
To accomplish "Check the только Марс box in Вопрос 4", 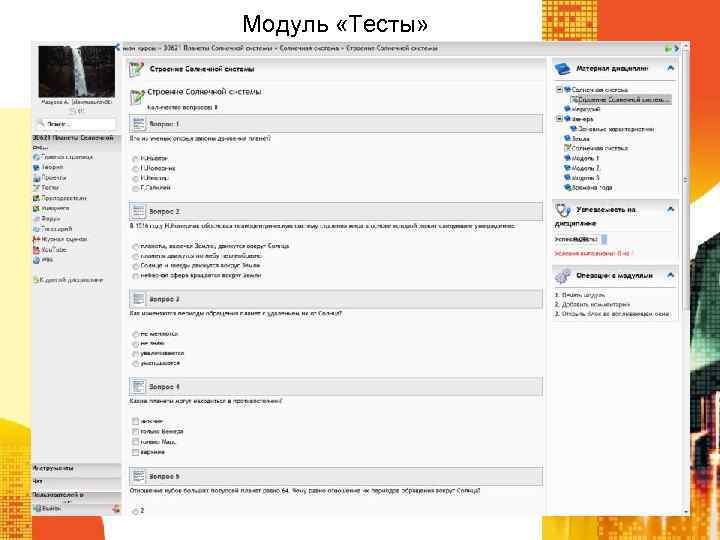I will point(135,442).
